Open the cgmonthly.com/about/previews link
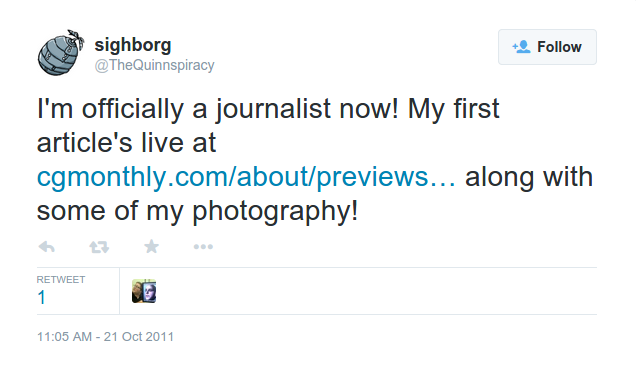This screenshot has height=375, width=636. [x=246, y=177]
